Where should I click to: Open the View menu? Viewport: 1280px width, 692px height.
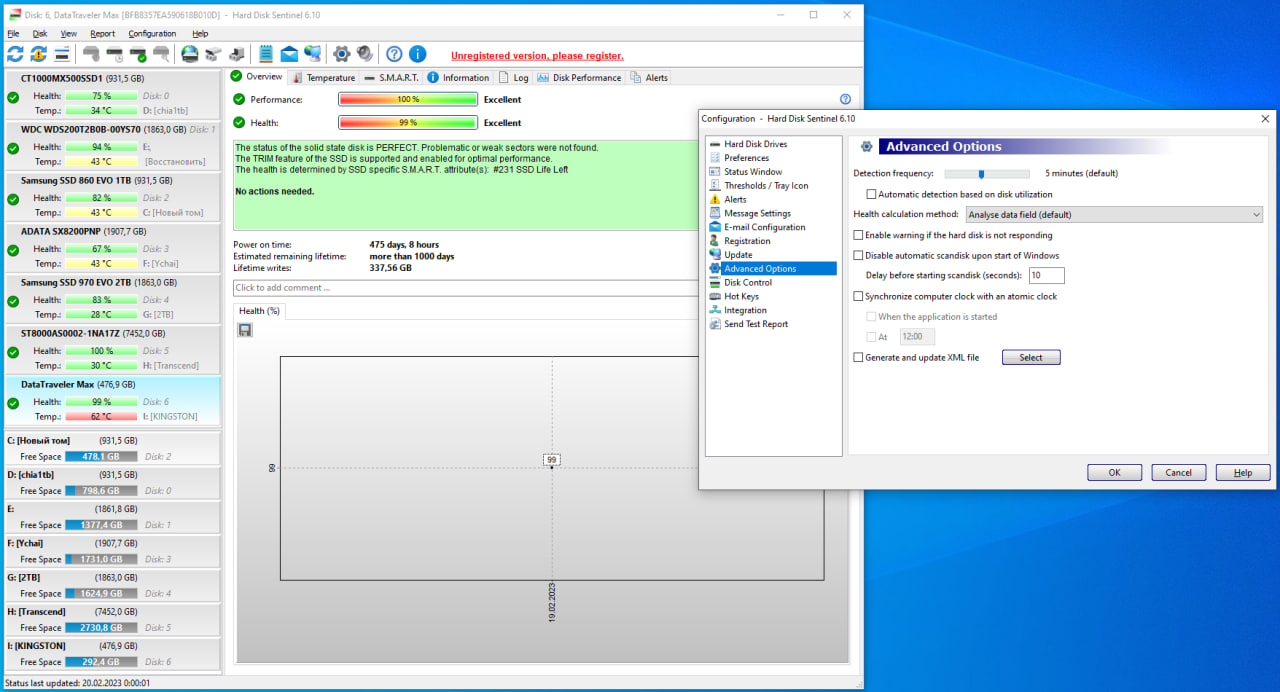click(69, 33)
